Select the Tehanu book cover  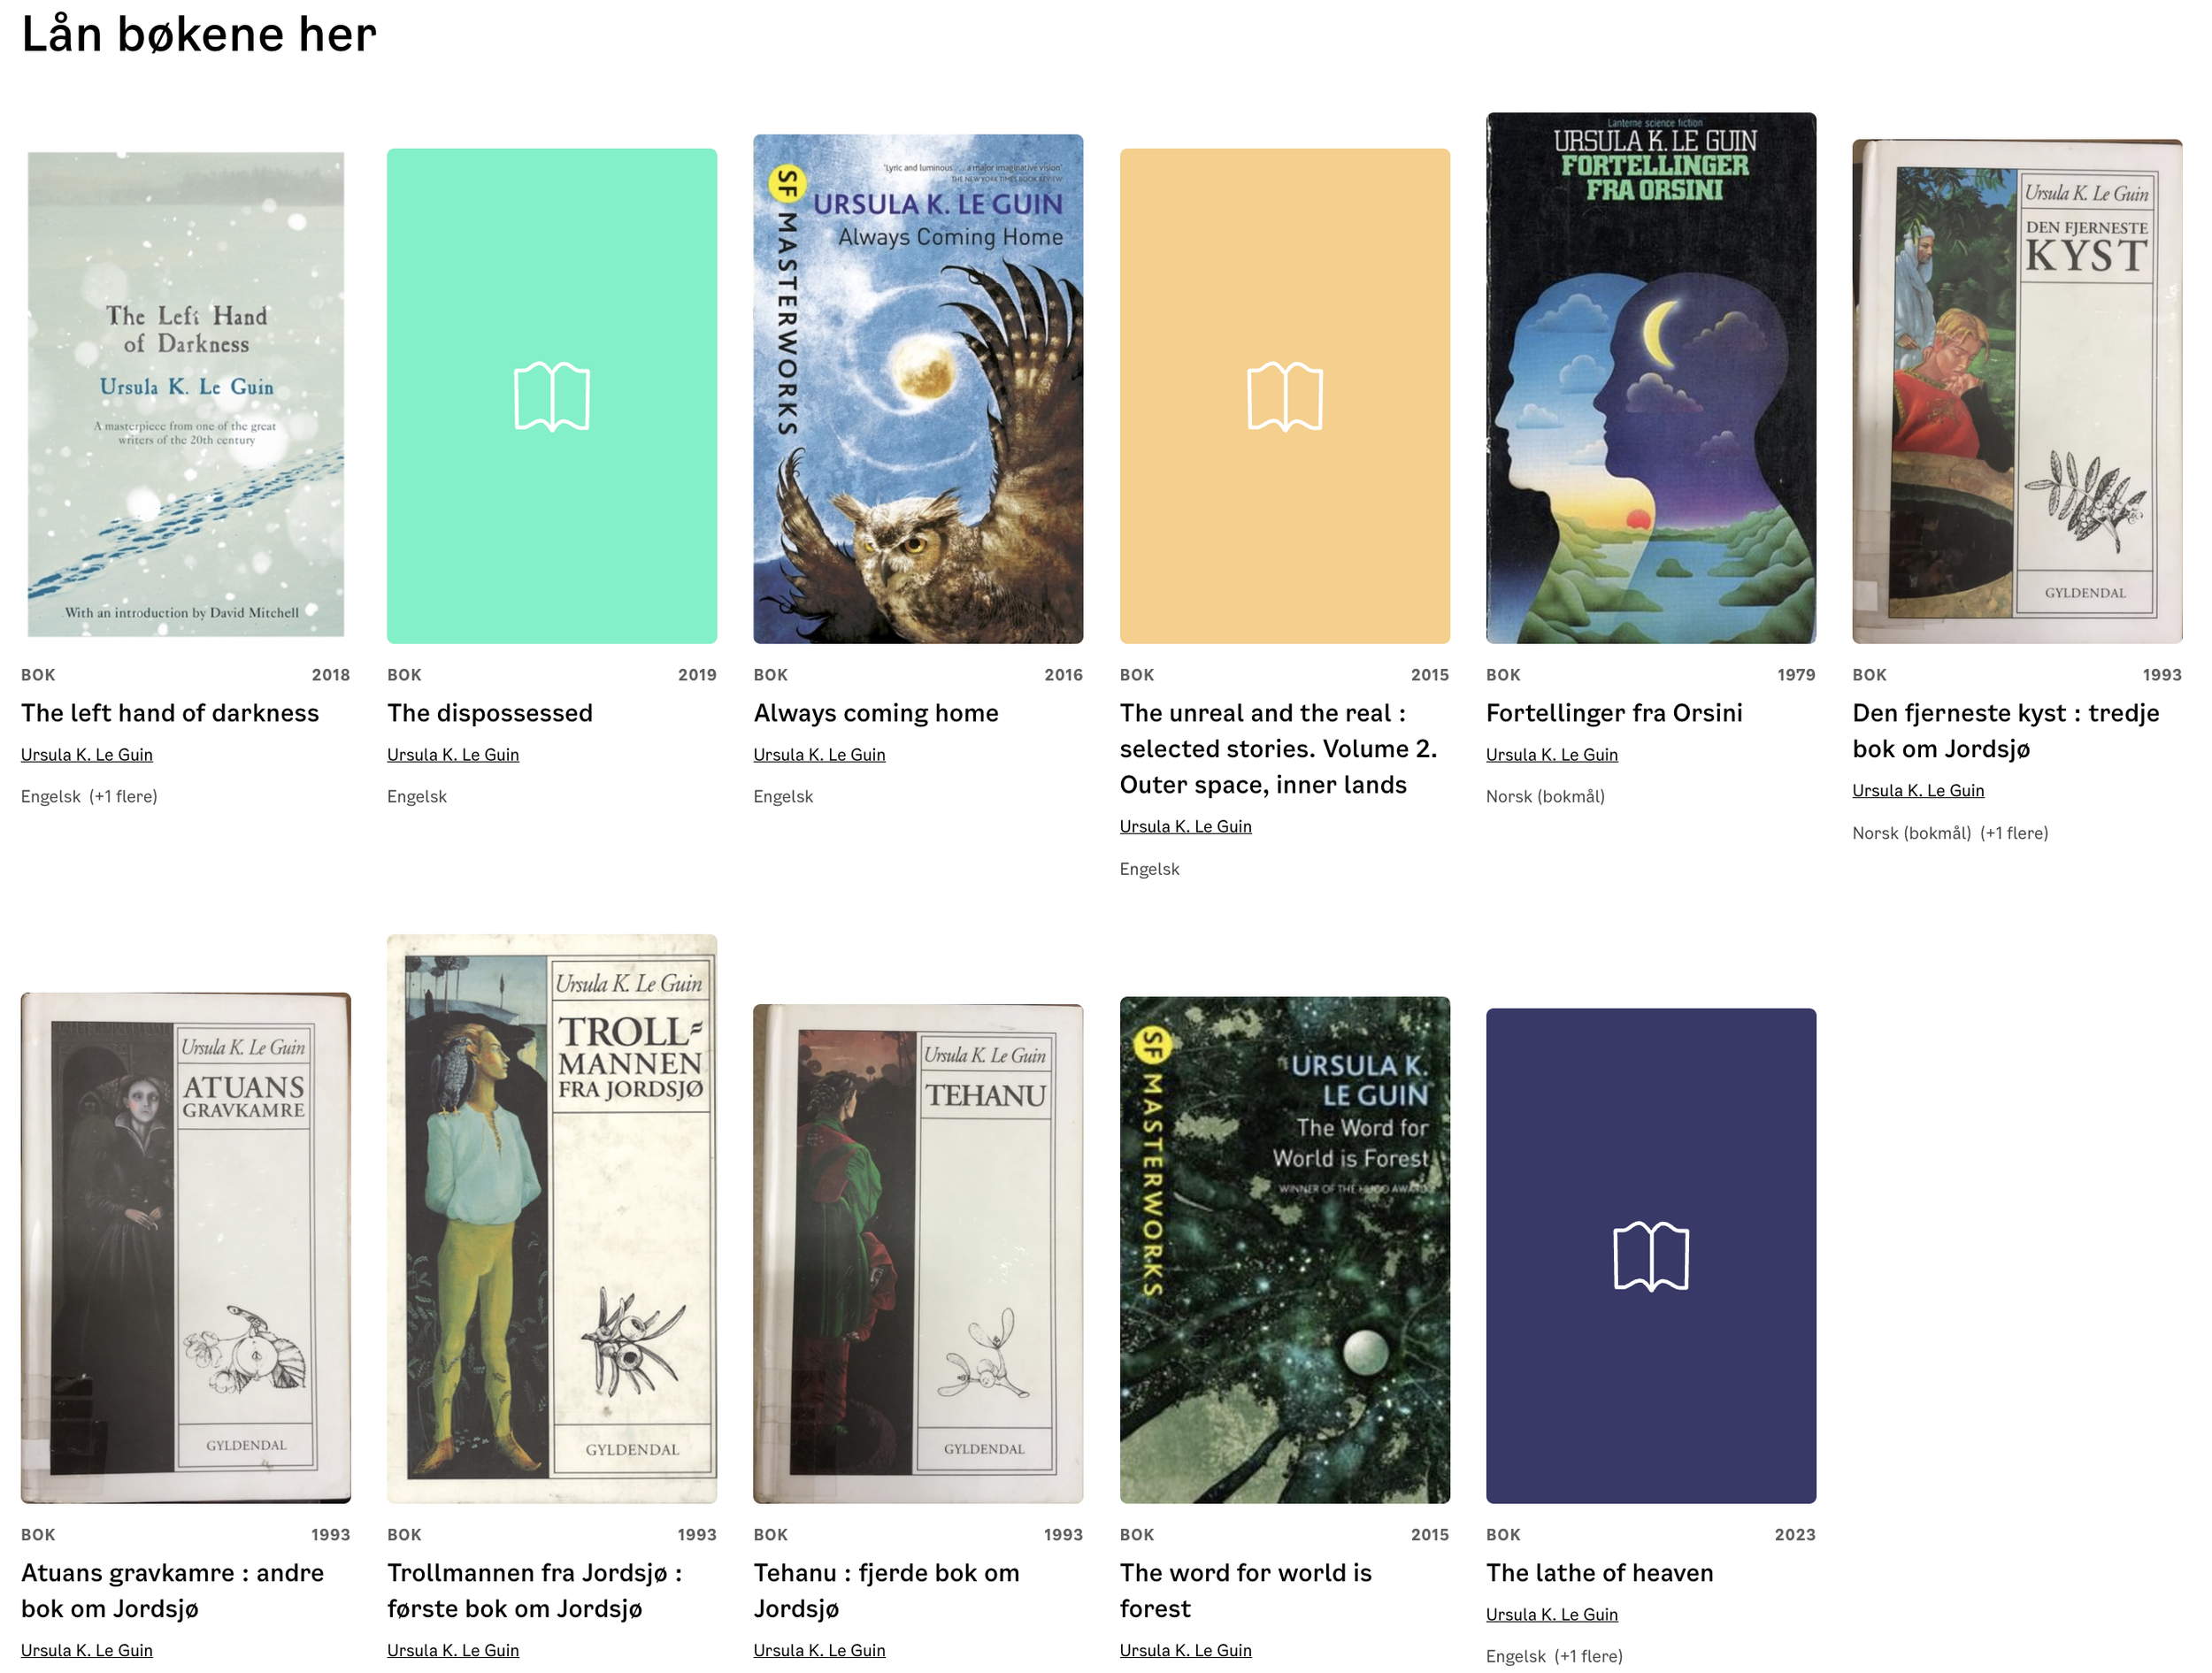pos(918,1254)
